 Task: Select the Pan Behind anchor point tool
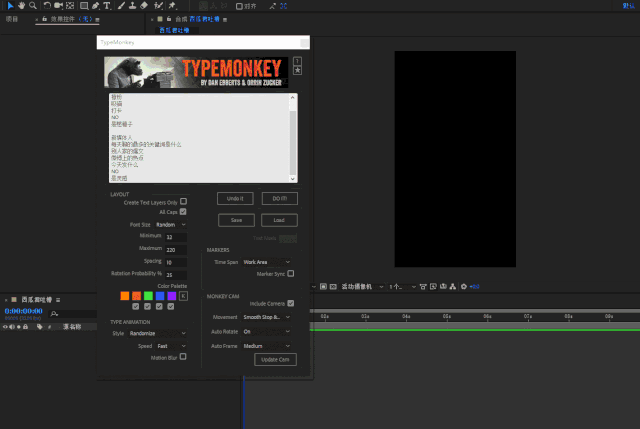(x=70, y=6)
